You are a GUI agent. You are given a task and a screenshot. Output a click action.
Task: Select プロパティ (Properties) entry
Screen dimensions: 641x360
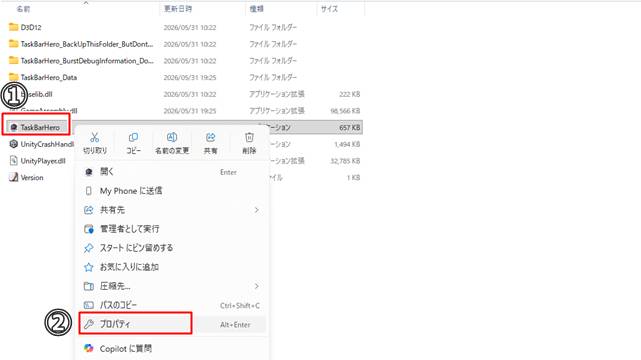172,324
